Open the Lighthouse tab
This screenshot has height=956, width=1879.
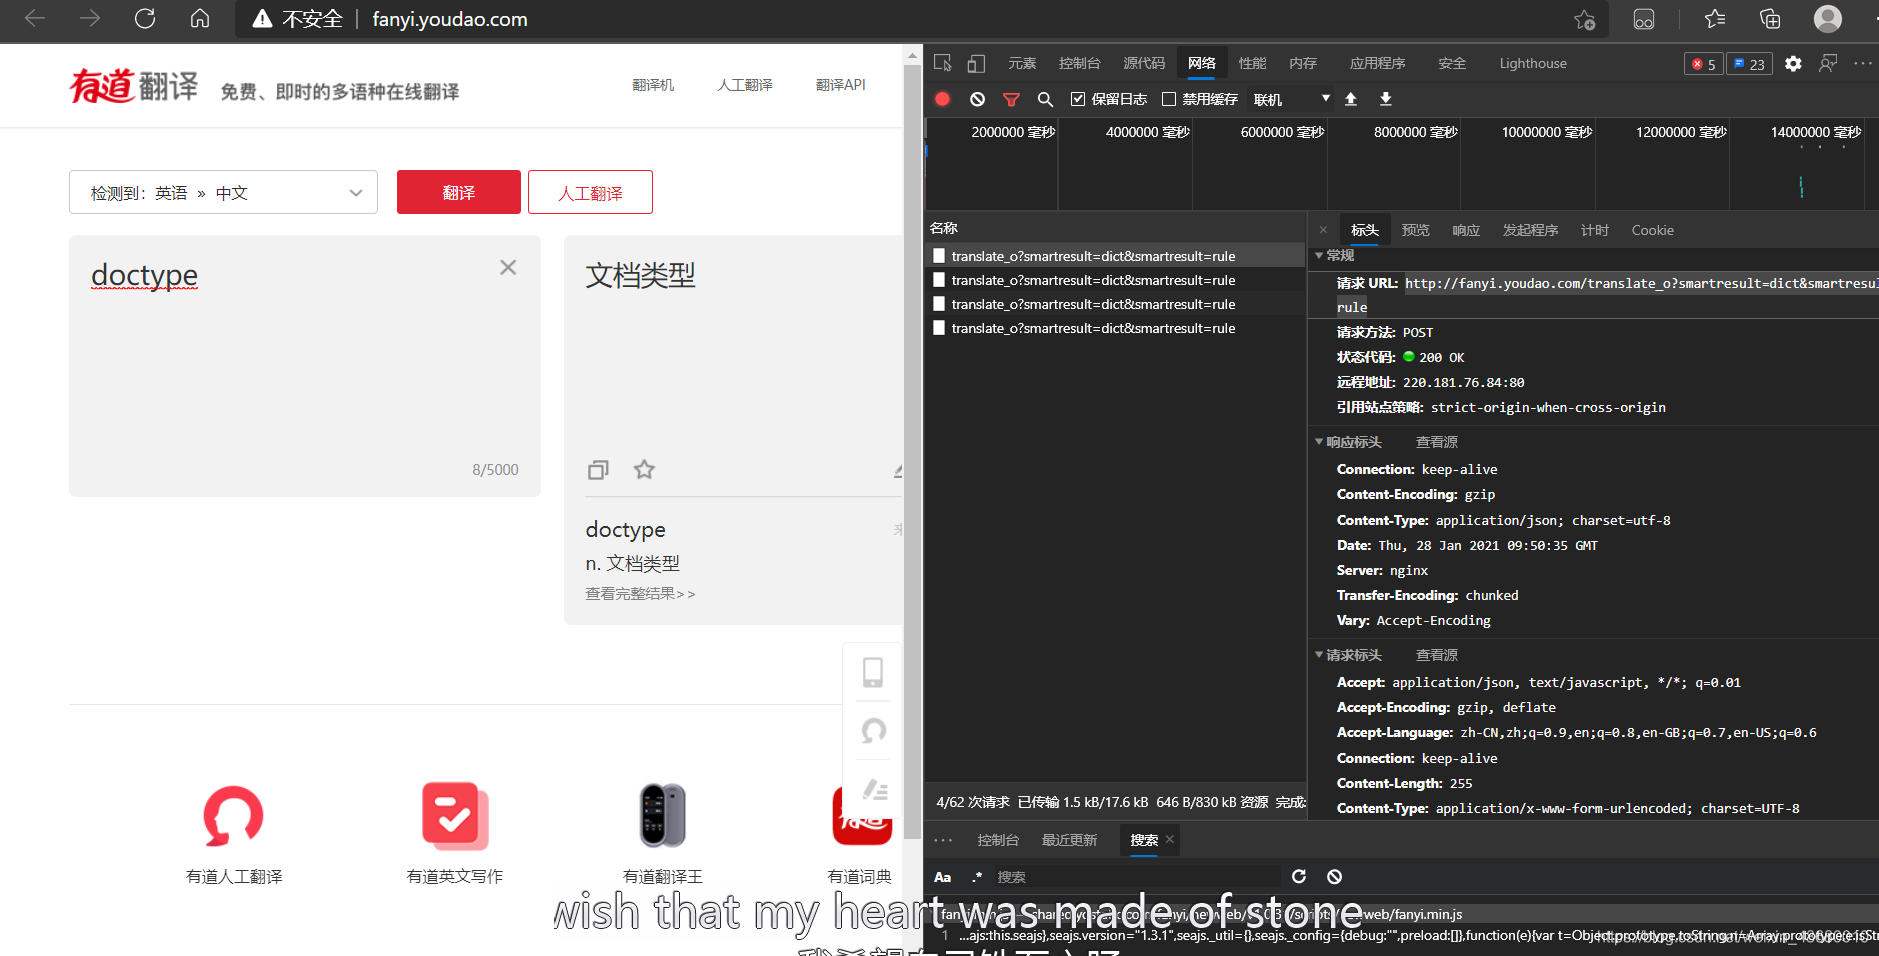(x=1533, y=63)
